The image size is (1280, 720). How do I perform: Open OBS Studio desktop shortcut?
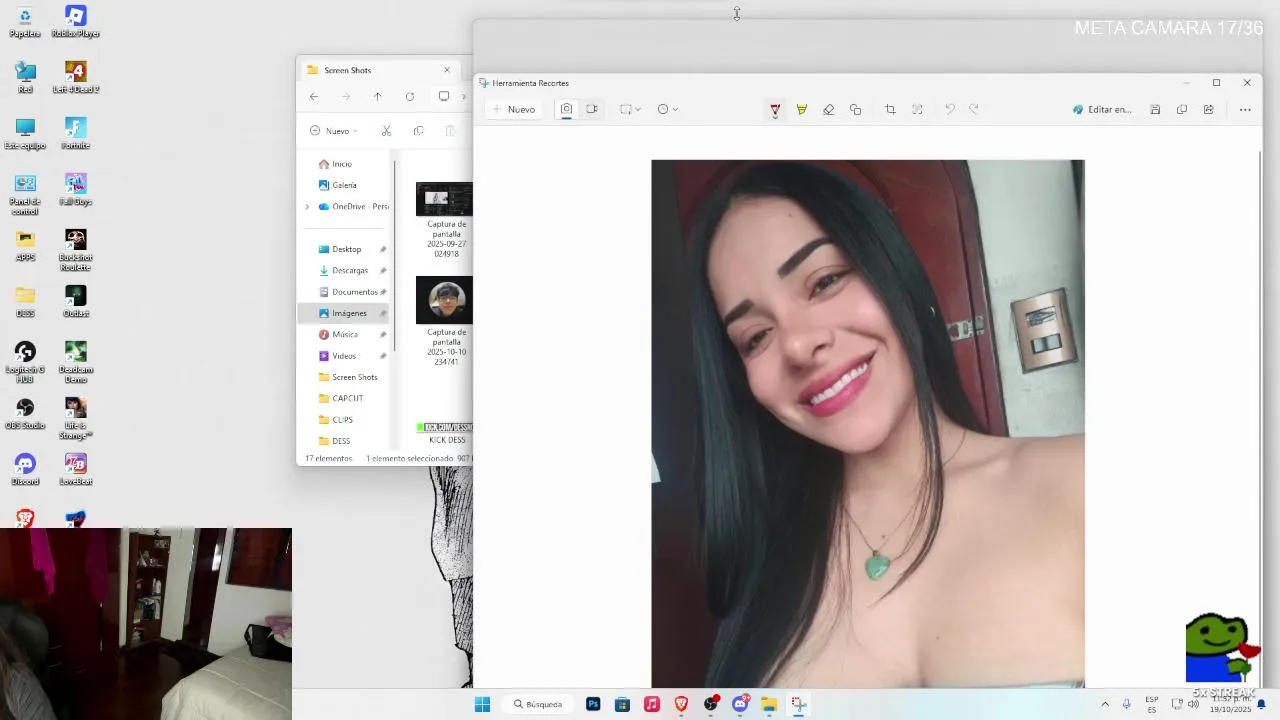point(25,414)
